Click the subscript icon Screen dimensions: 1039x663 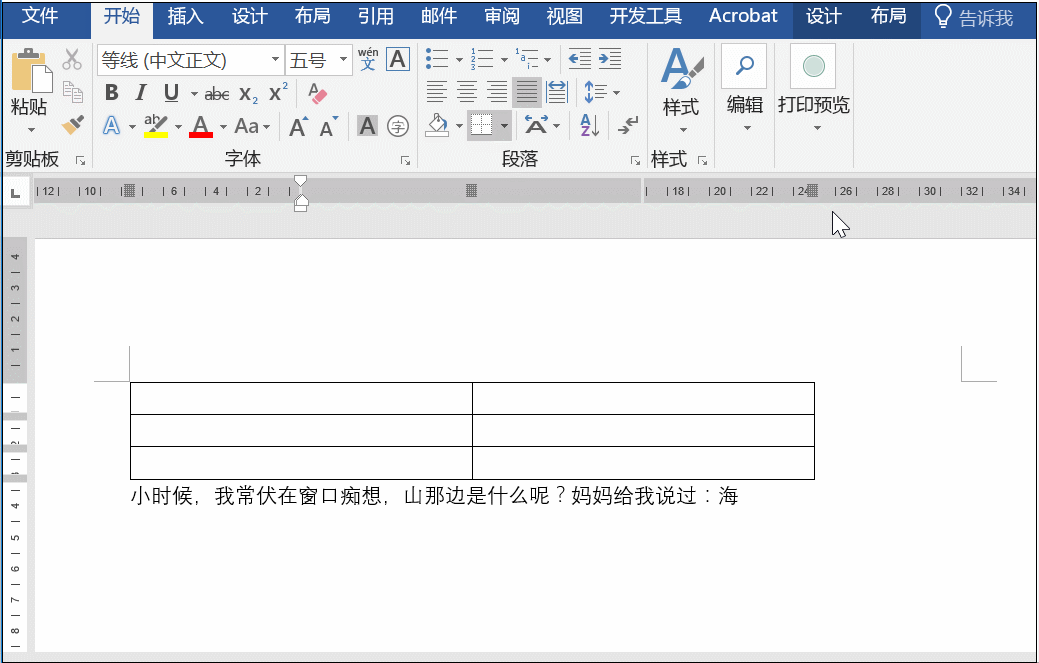(x=246, y=93)
